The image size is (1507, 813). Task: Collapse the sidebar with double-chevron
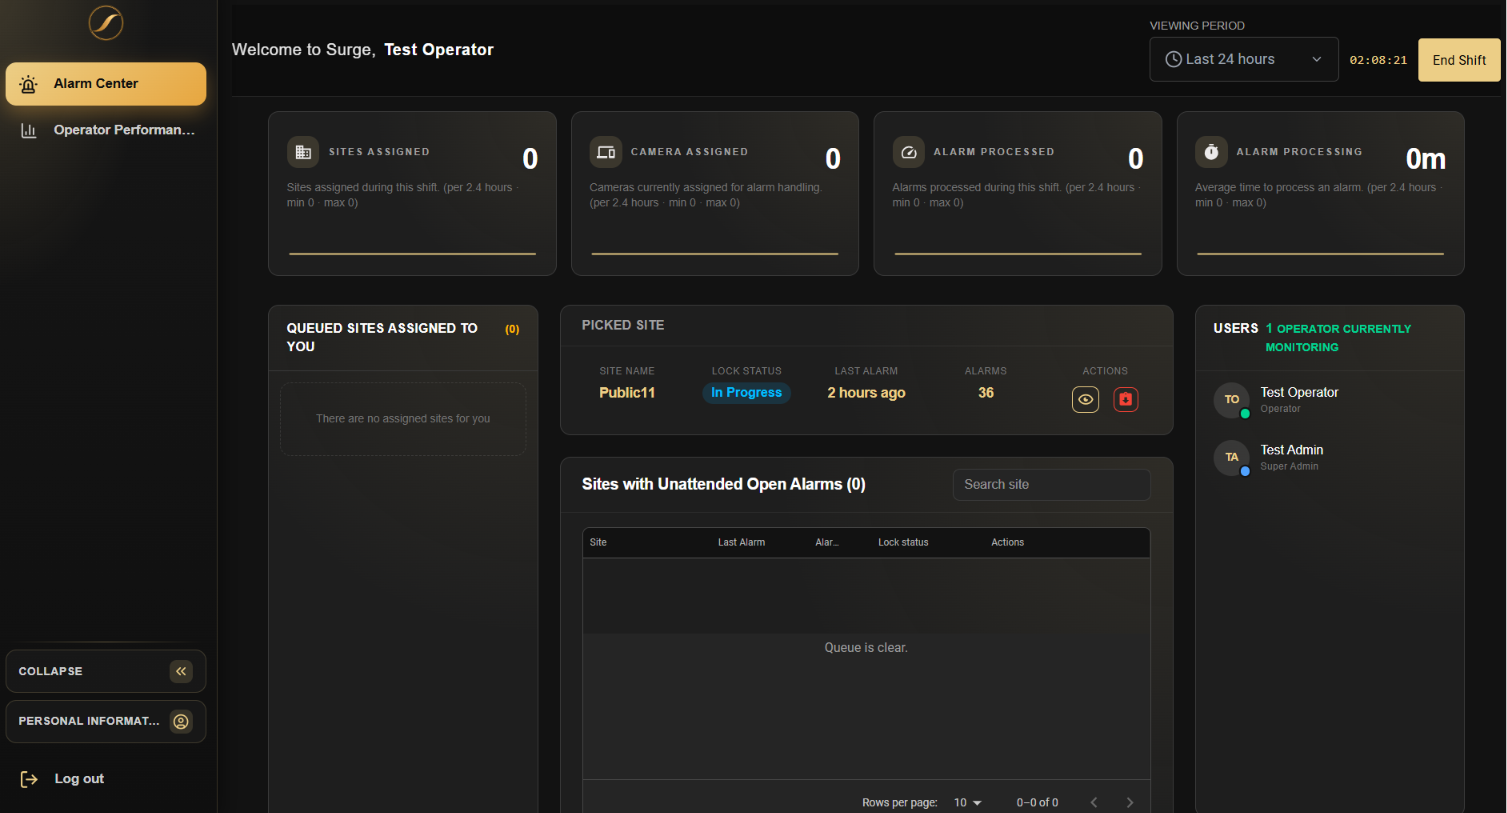click(x=181, y=671)
